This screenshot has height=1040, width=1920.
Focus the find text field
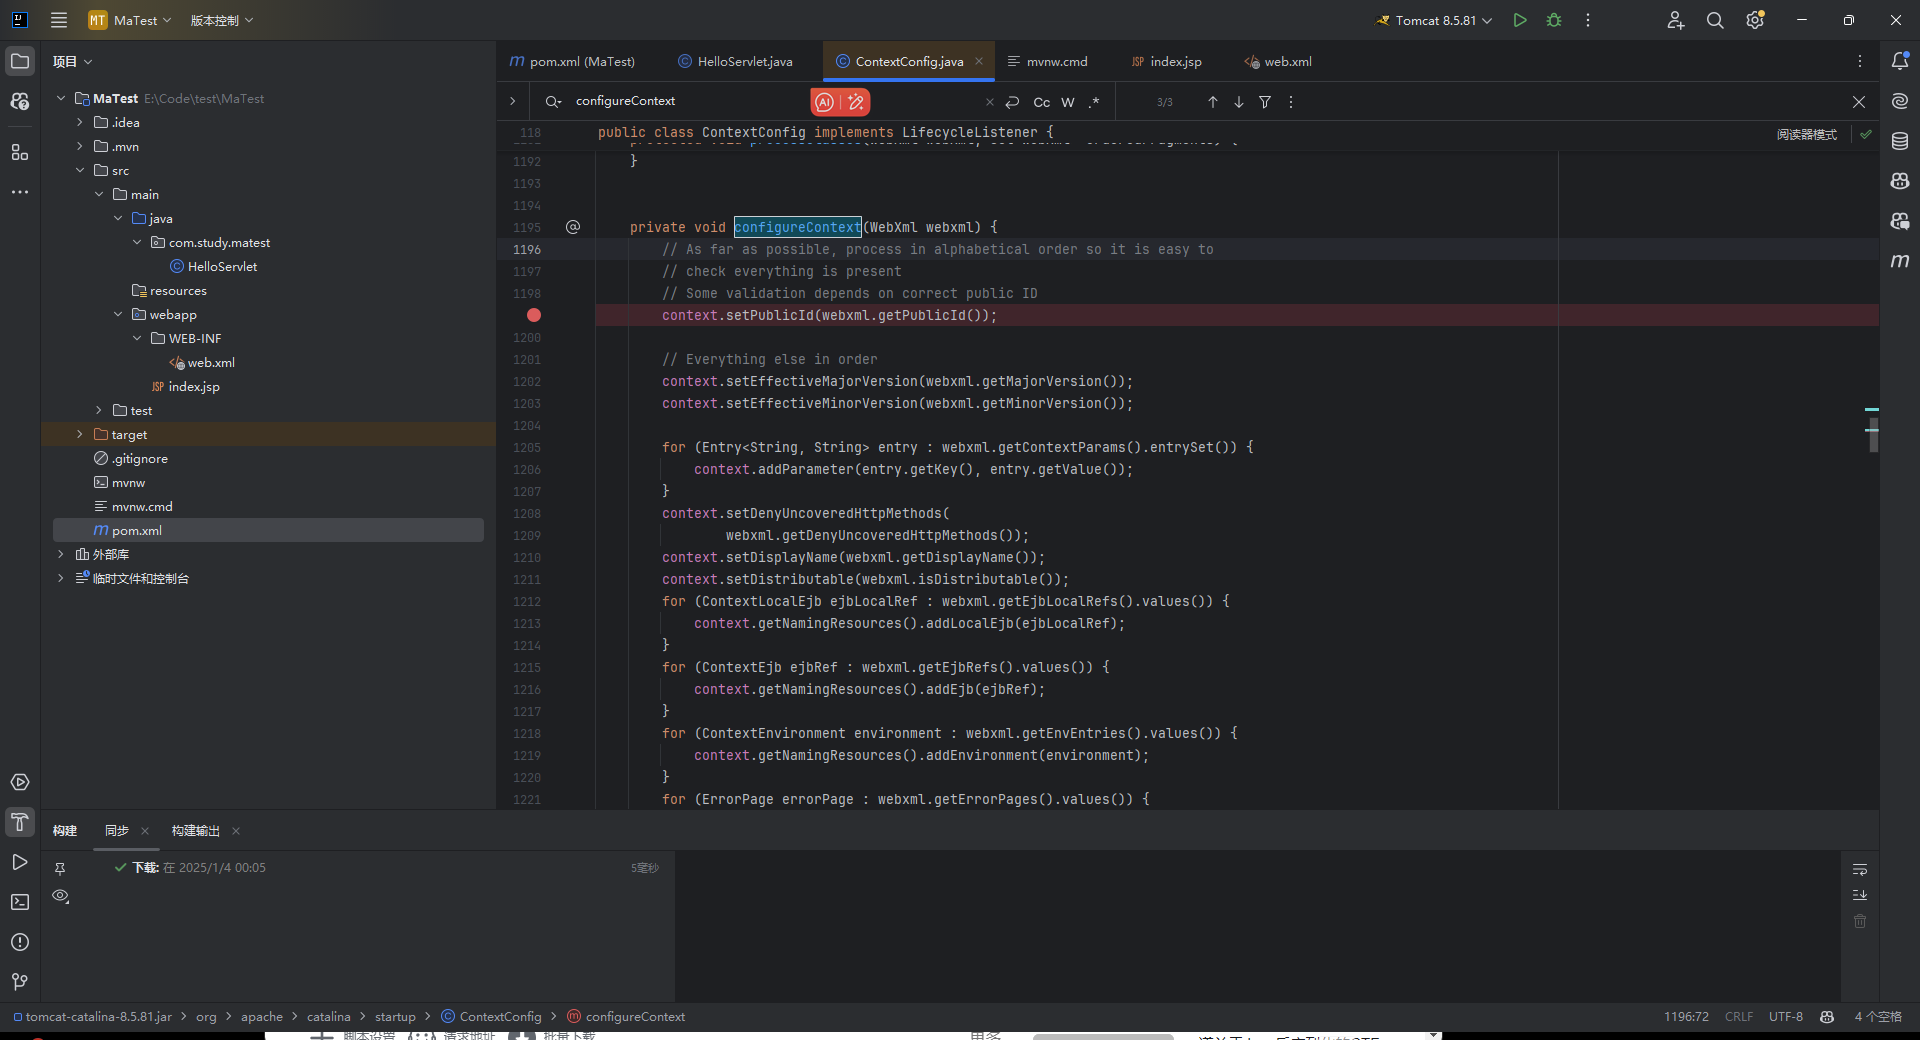point(690,101)
